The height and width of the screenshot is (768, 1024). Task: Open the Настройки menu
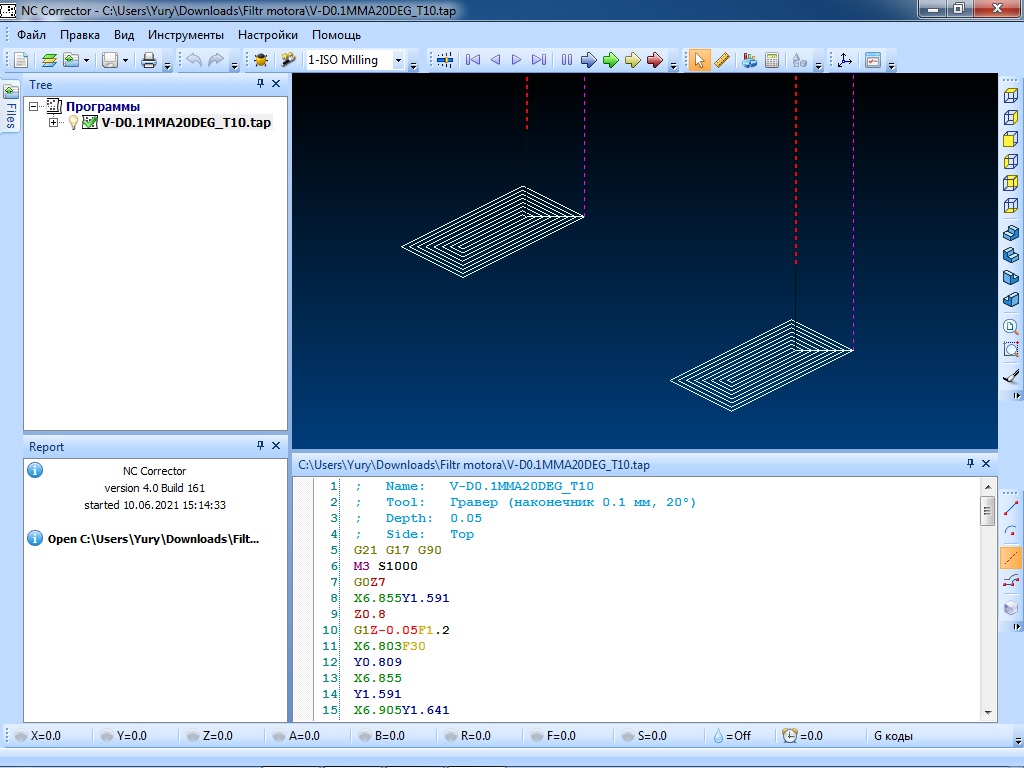[x=268, y=34]
